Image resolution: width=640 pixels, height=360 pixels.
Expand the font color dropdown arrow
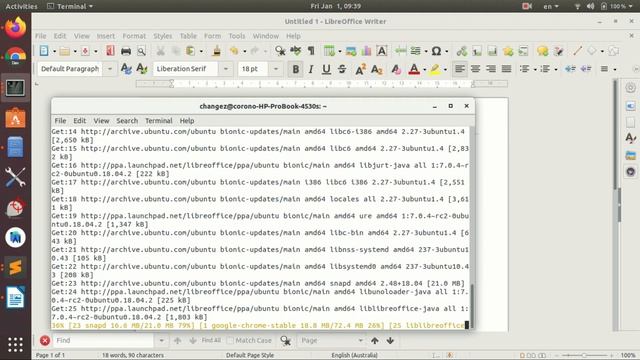pos(424,69)
